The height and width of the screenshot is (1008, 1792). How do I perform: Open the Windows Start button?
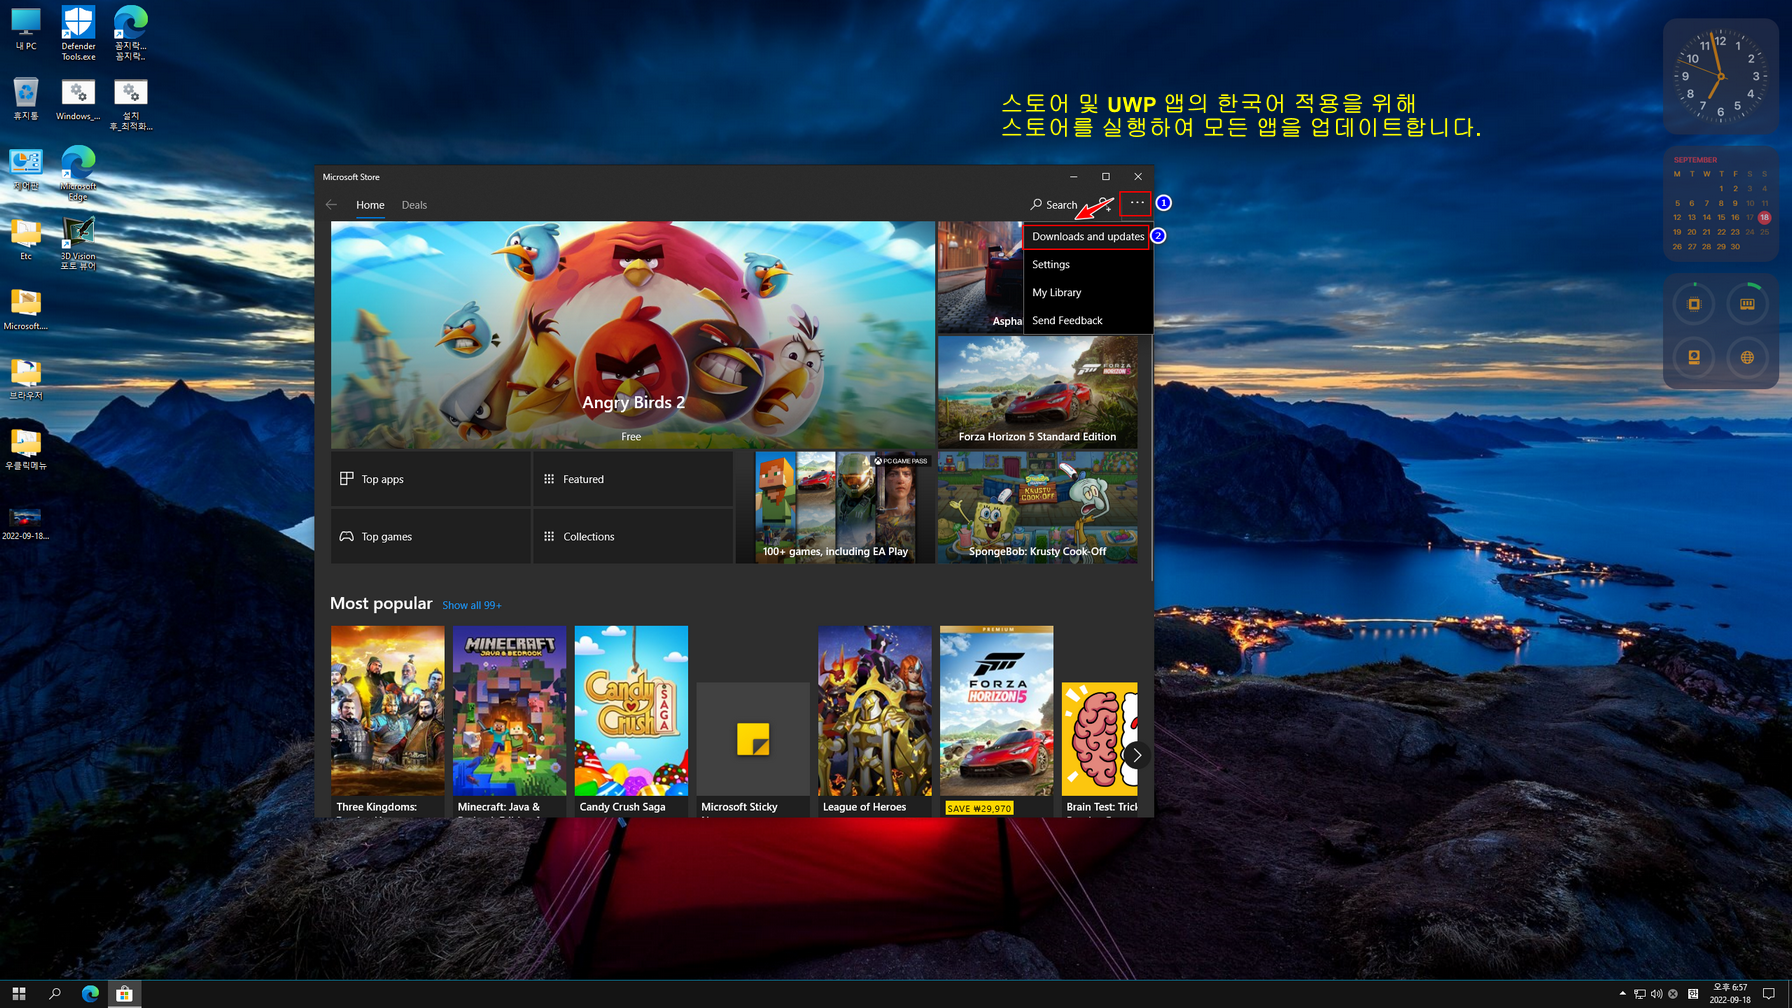[19, 993]
